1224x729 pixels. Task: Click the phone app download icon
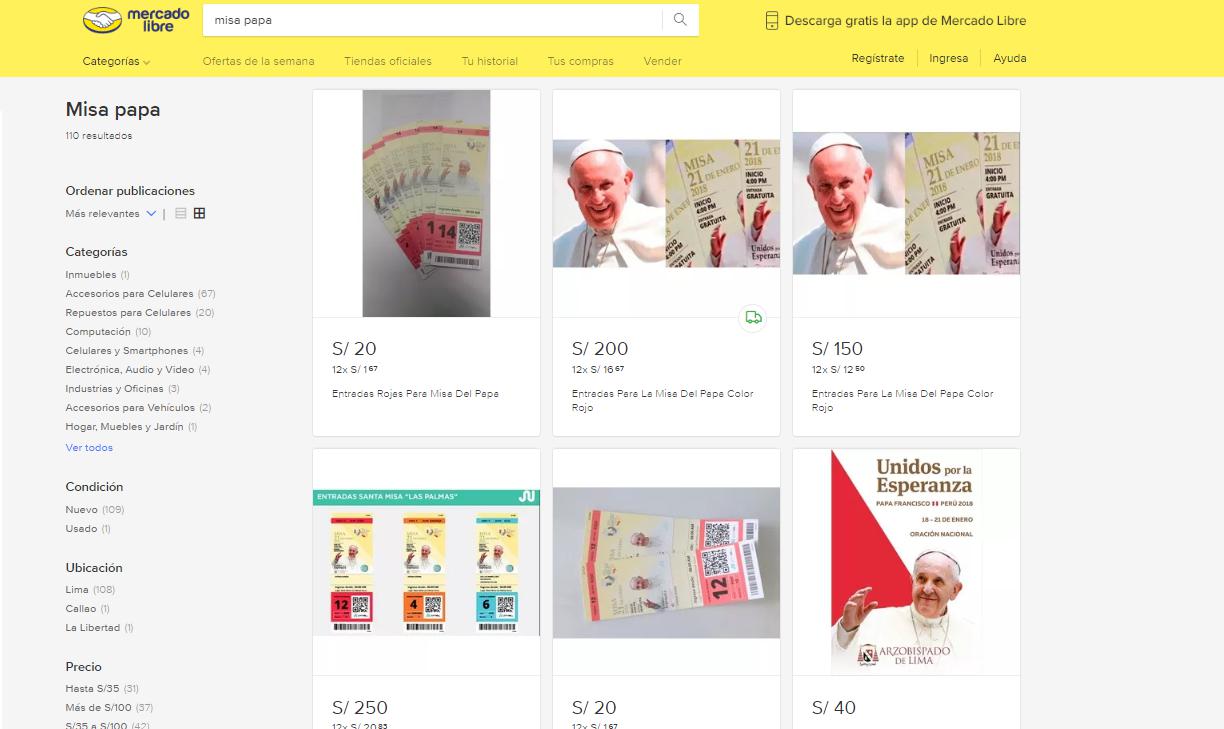771,20
